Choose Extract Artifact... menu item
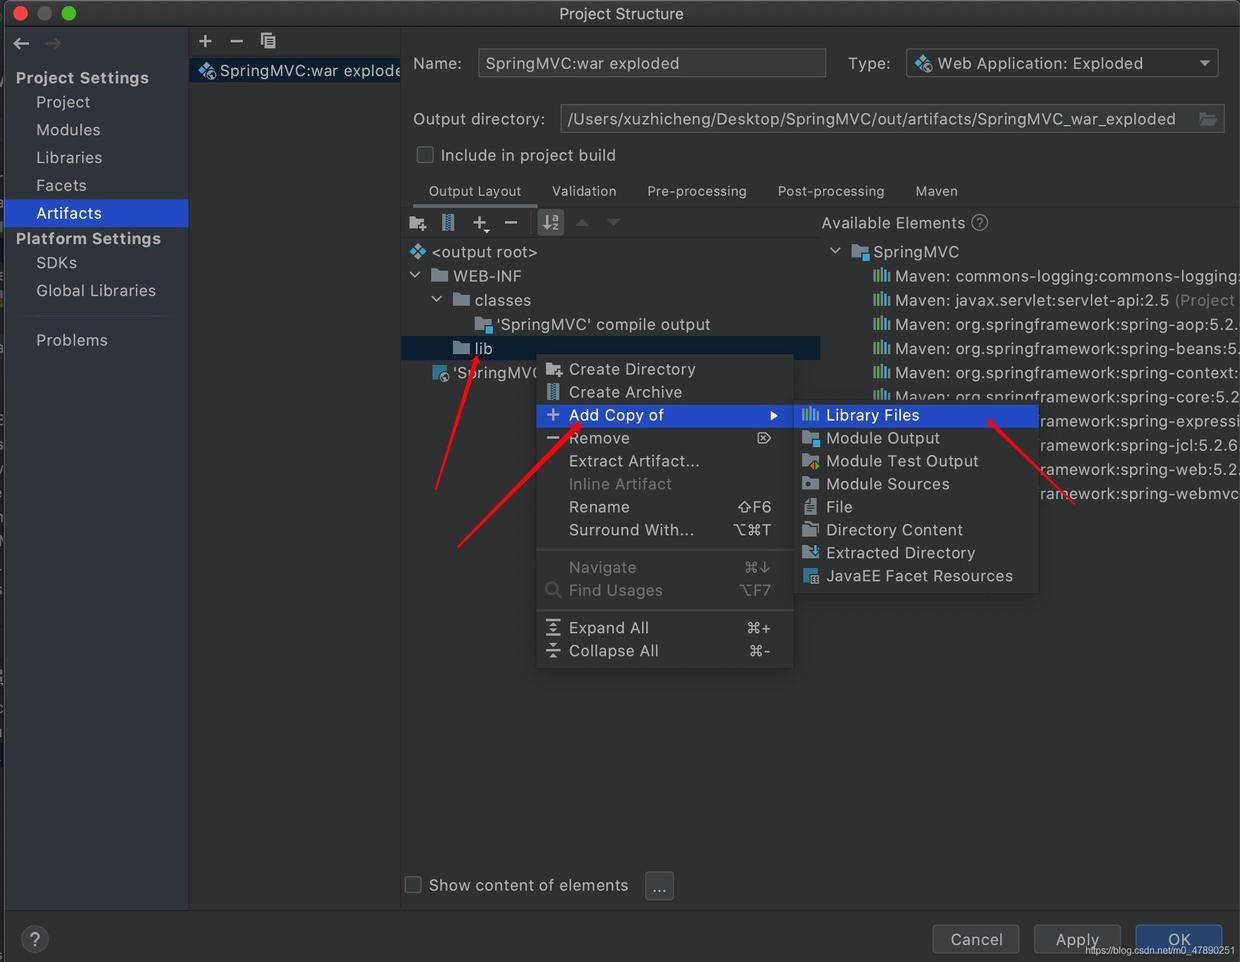 pyautogui.click(x=665, y=461)
